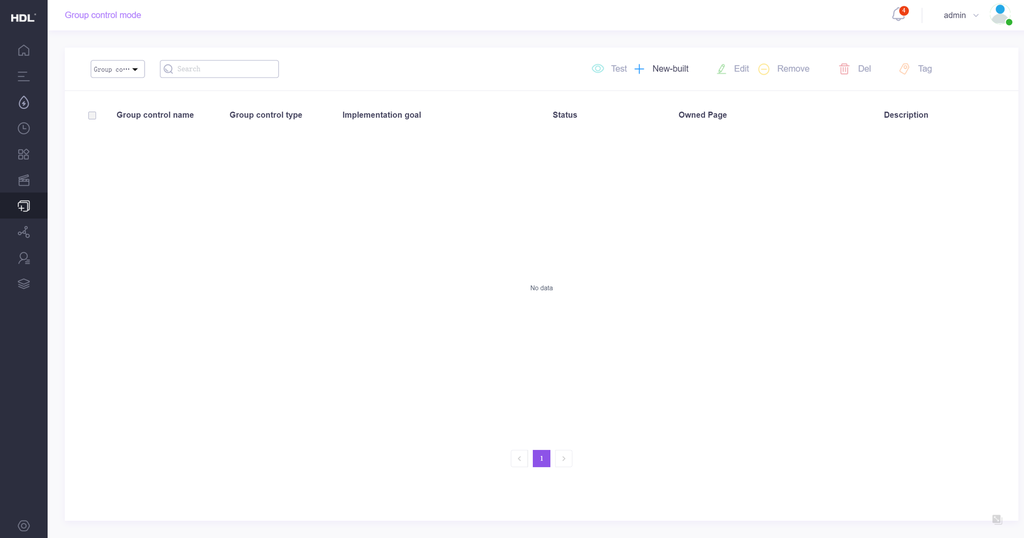Go to next page with right arrow
The width and height of the screenshot is (1024, 538).
(x=564, y=459)
